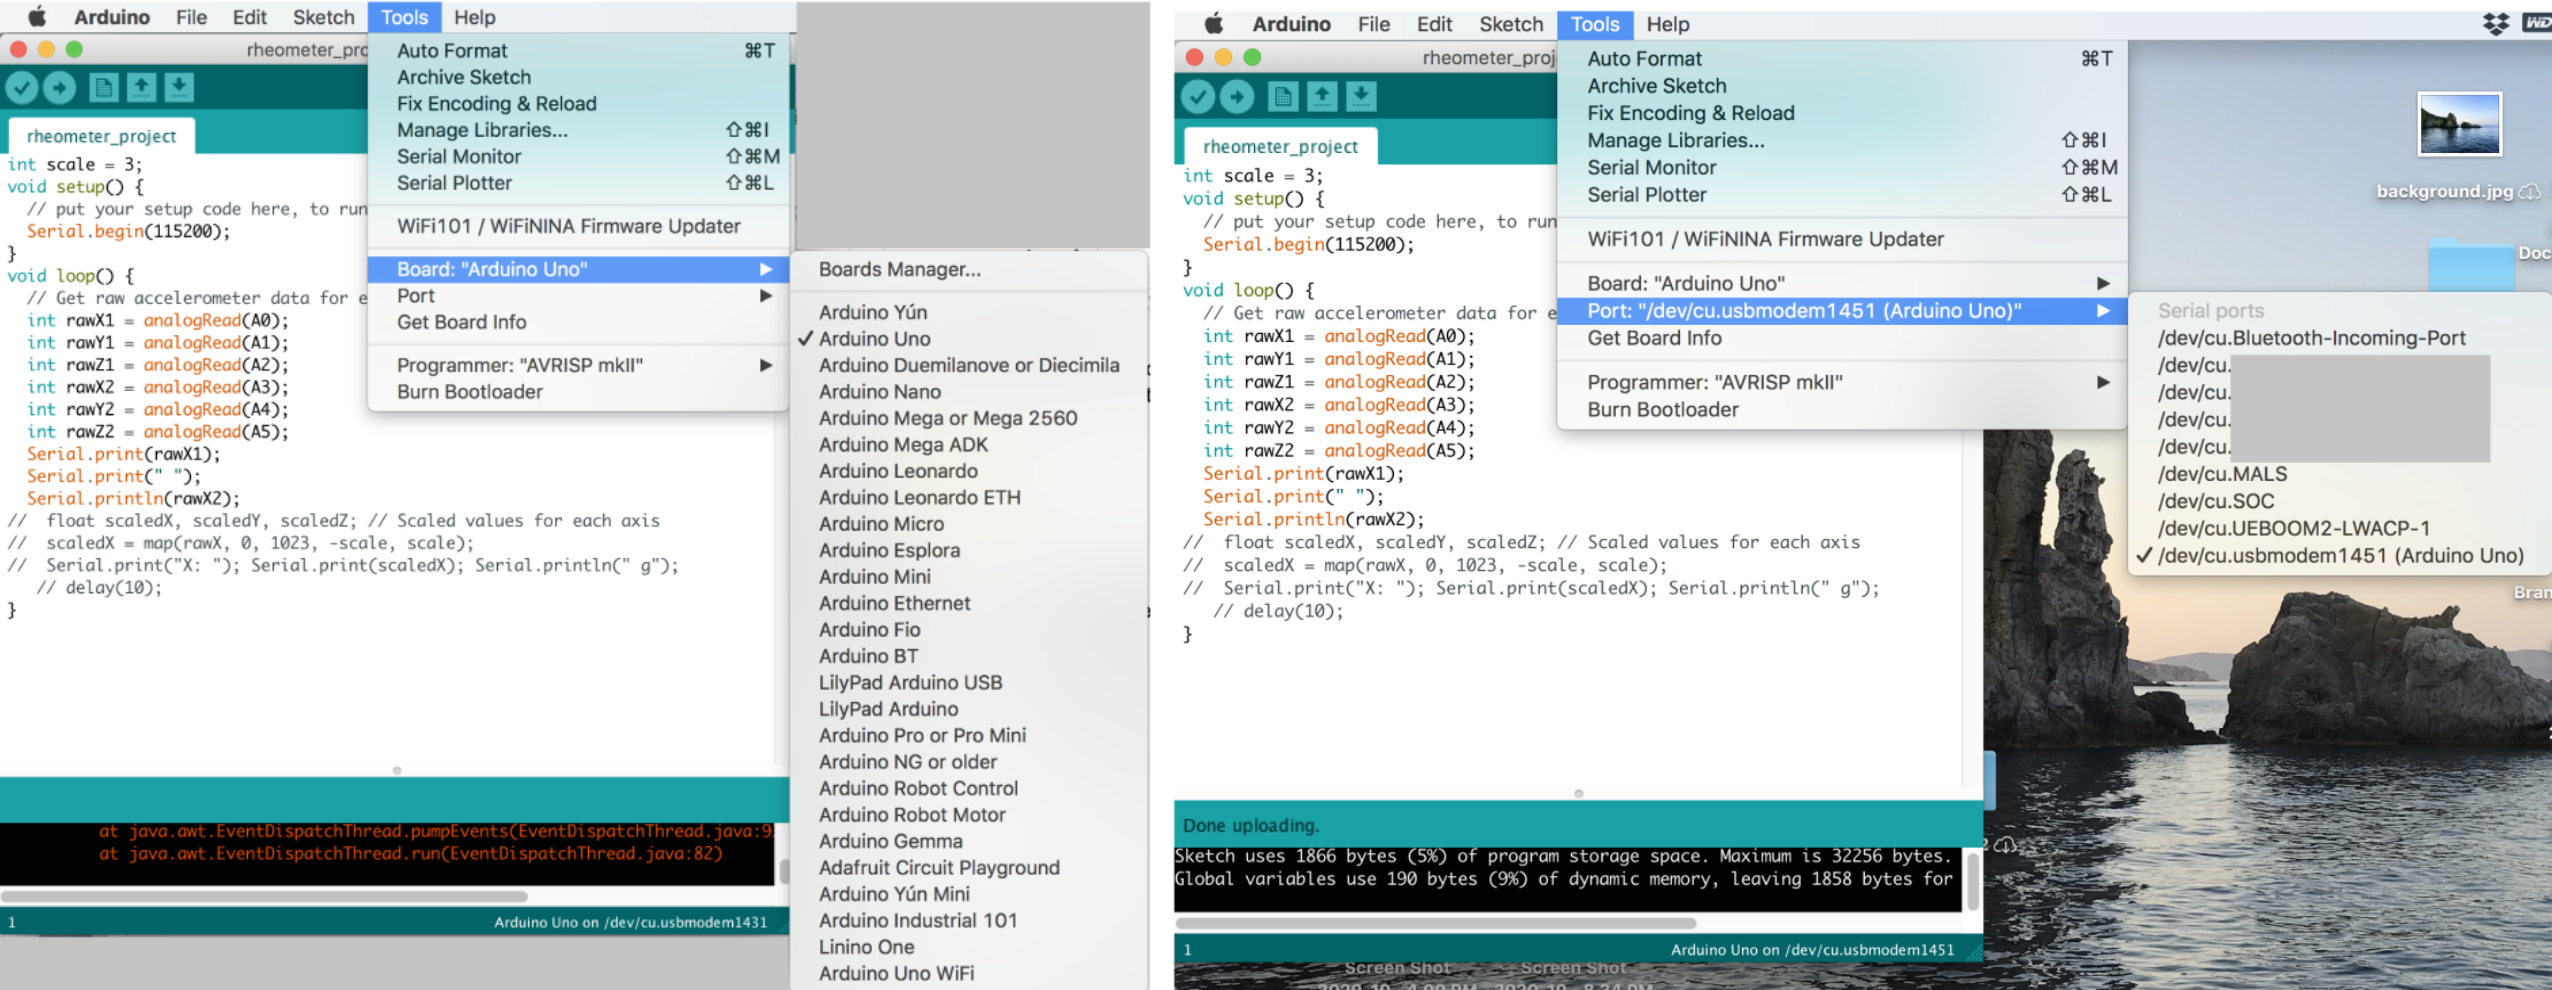Choose Get Board Info in left menu

click(x=579, y=322)
